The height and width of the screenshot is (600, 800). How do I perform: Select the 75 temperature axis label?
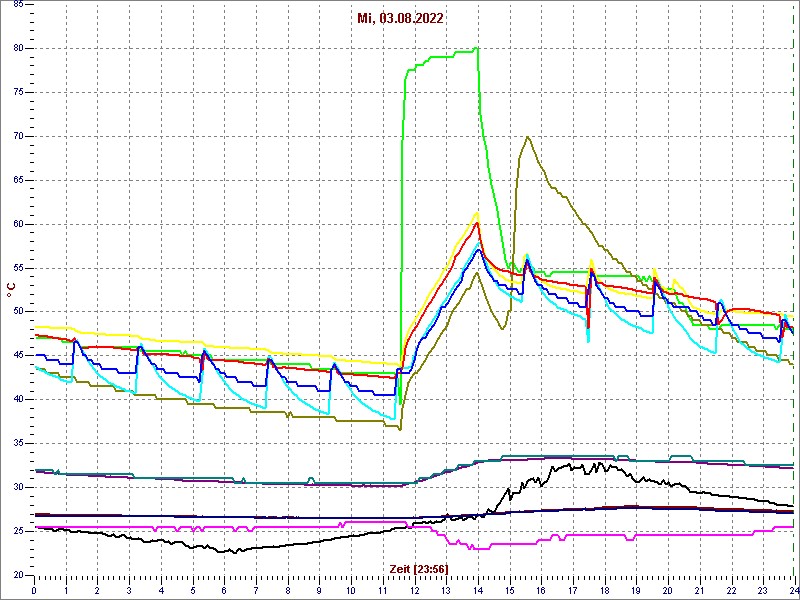pos(18,92)
